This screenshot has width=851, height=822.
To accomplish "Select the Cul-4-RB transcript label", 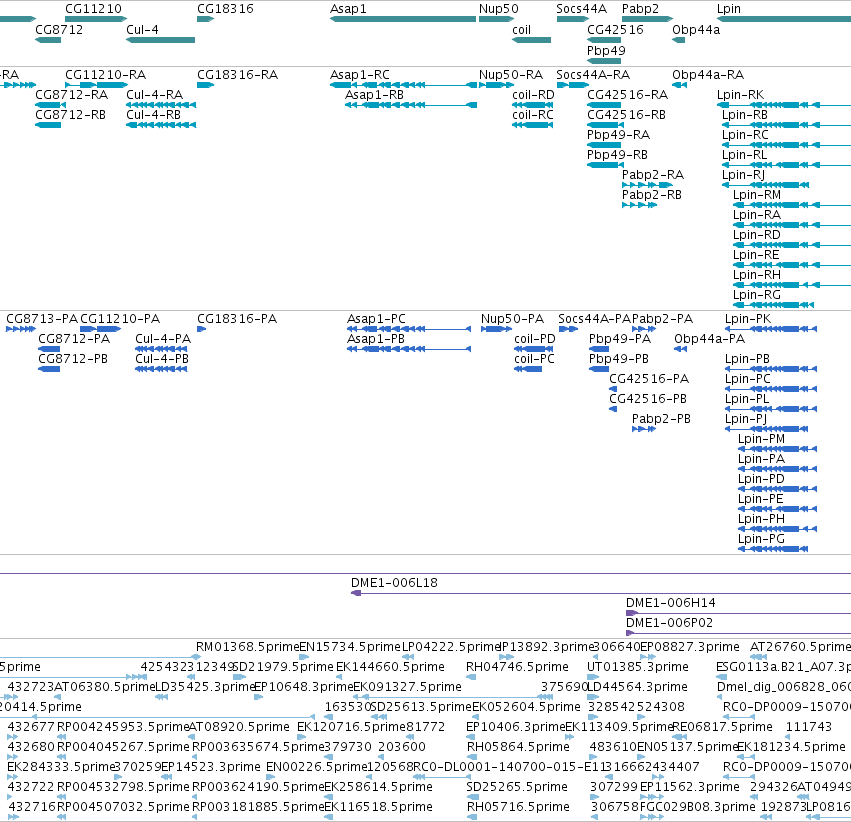I will pyautogui.click(x=154, y=114).
